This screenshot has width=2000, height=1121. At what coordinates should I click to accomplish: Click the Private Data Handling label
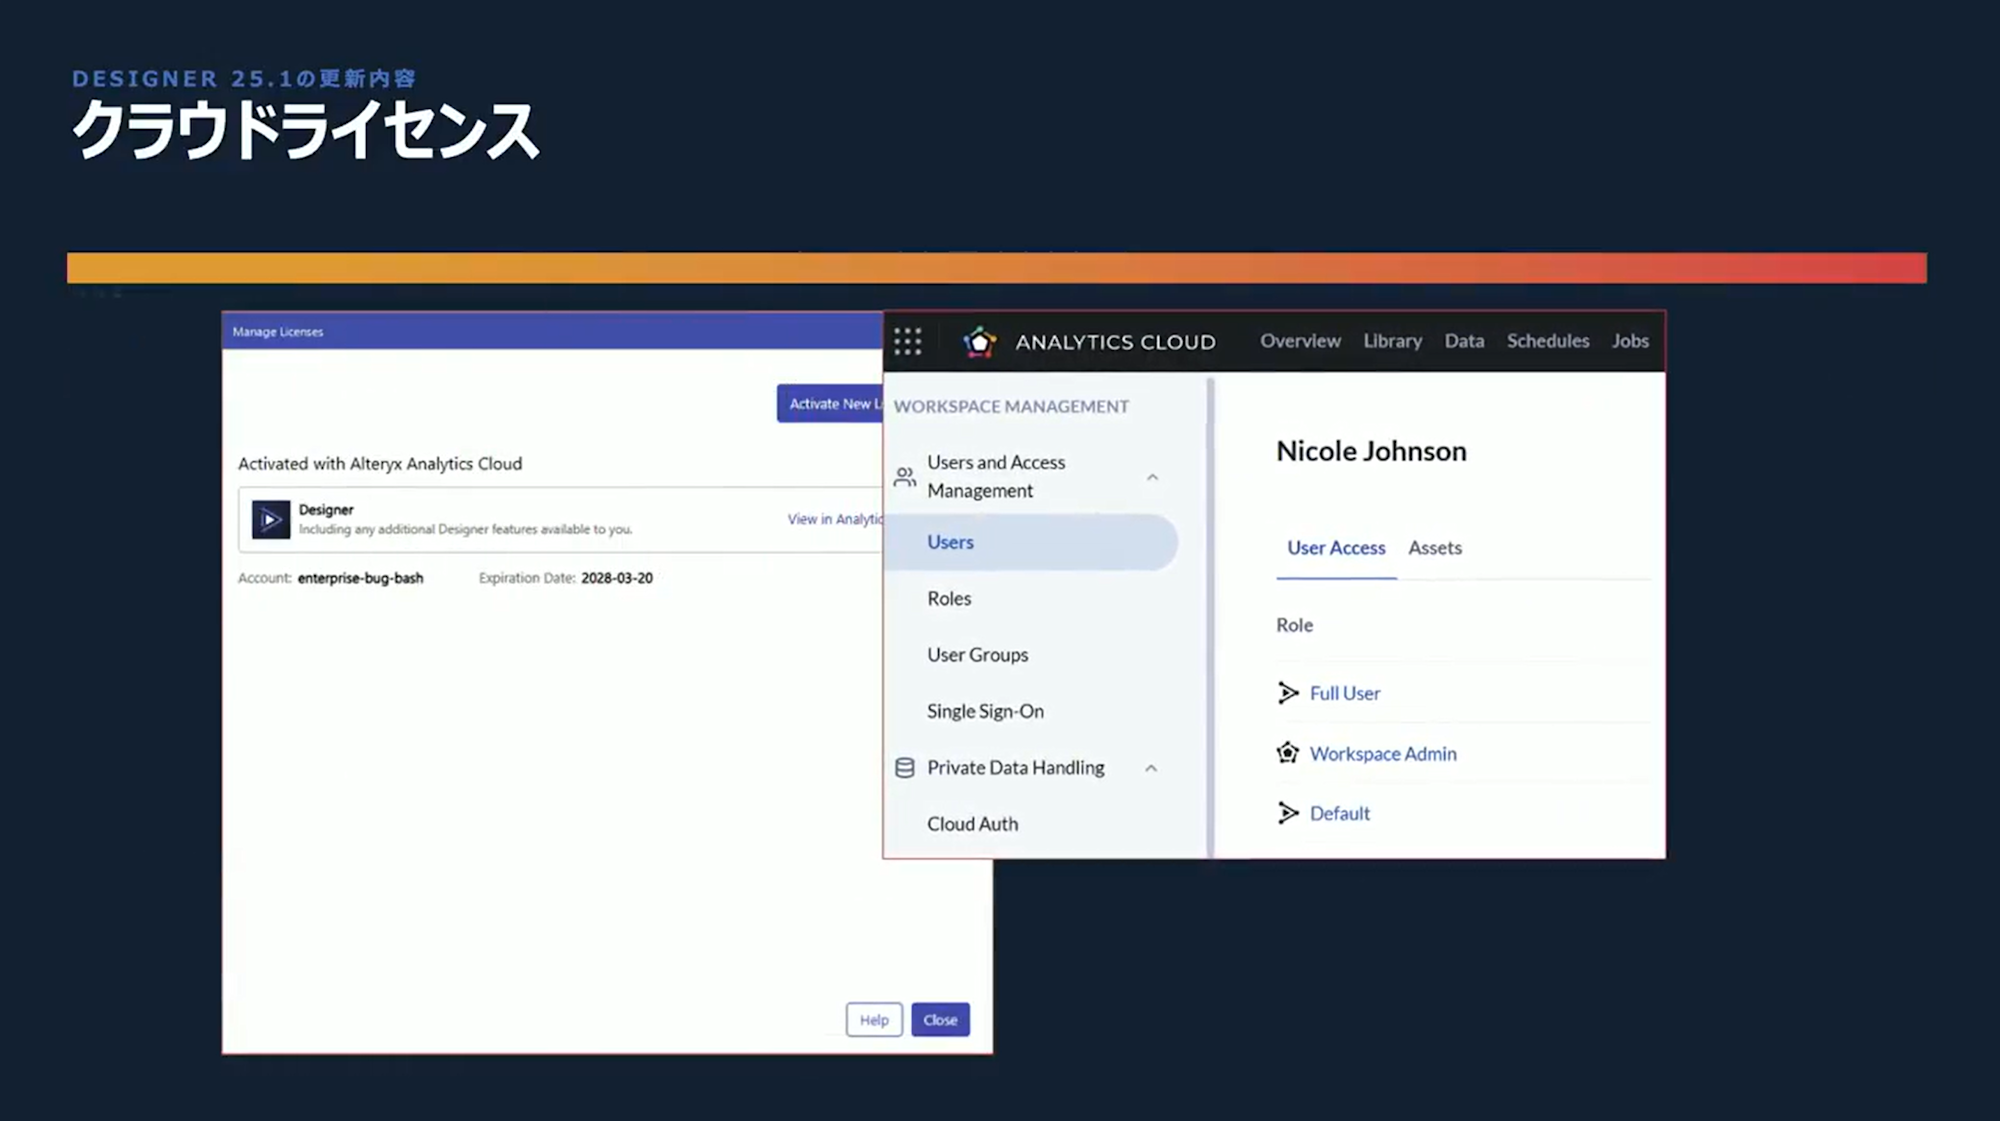[1016, 768]
